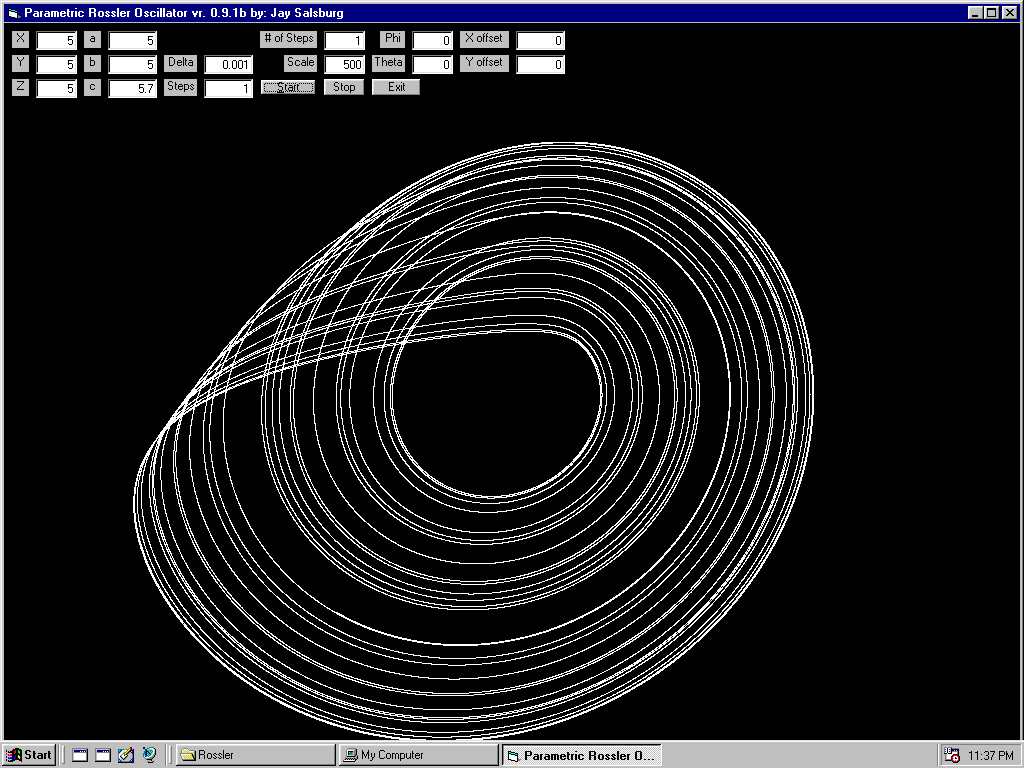Click the Exit button
Image resolution: width=1024 pixels, height=768 pixels.
396,87
